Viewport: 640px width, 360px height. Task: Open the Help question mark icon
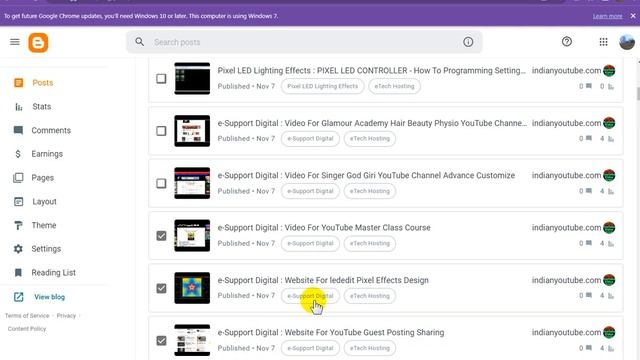(x=567, y=42)
